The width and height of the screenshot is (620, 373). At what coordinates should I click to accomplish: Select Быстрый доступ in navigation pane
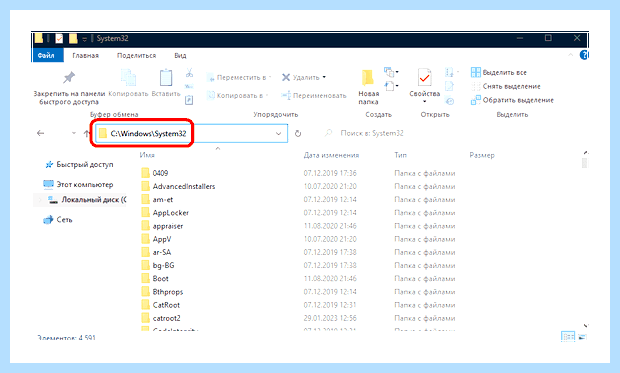tap(79, 165)
